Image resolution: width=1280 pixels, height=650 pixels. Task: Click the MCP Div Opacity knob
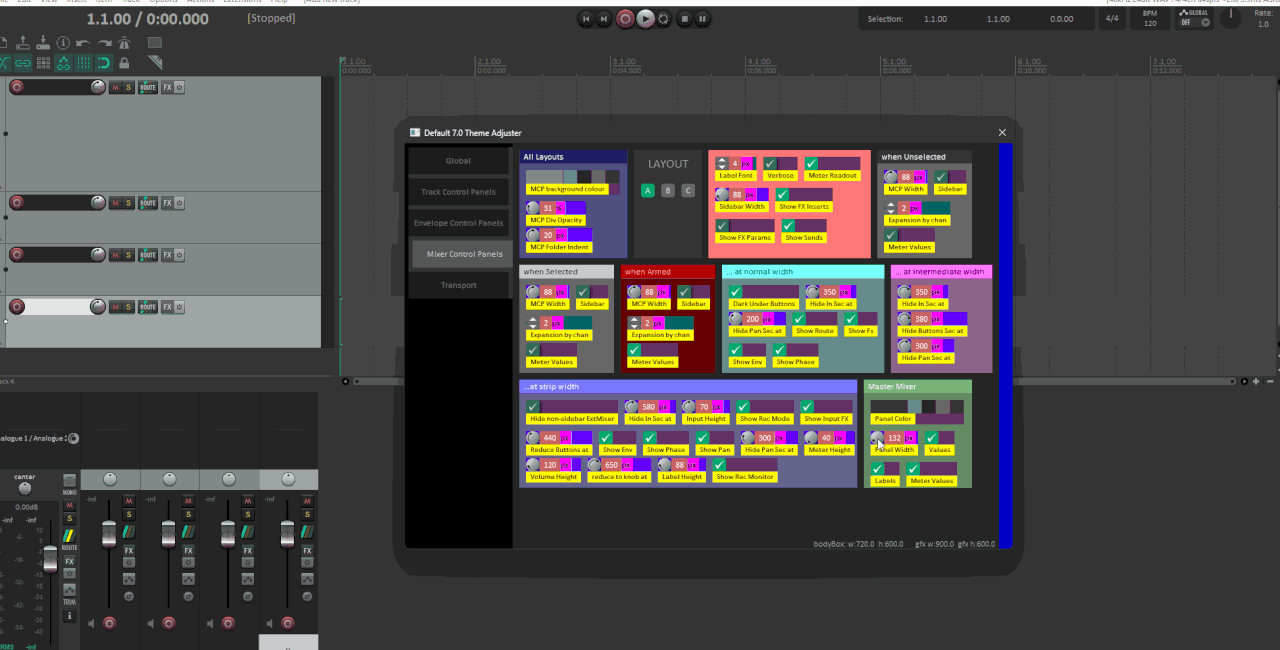point(533,208)
